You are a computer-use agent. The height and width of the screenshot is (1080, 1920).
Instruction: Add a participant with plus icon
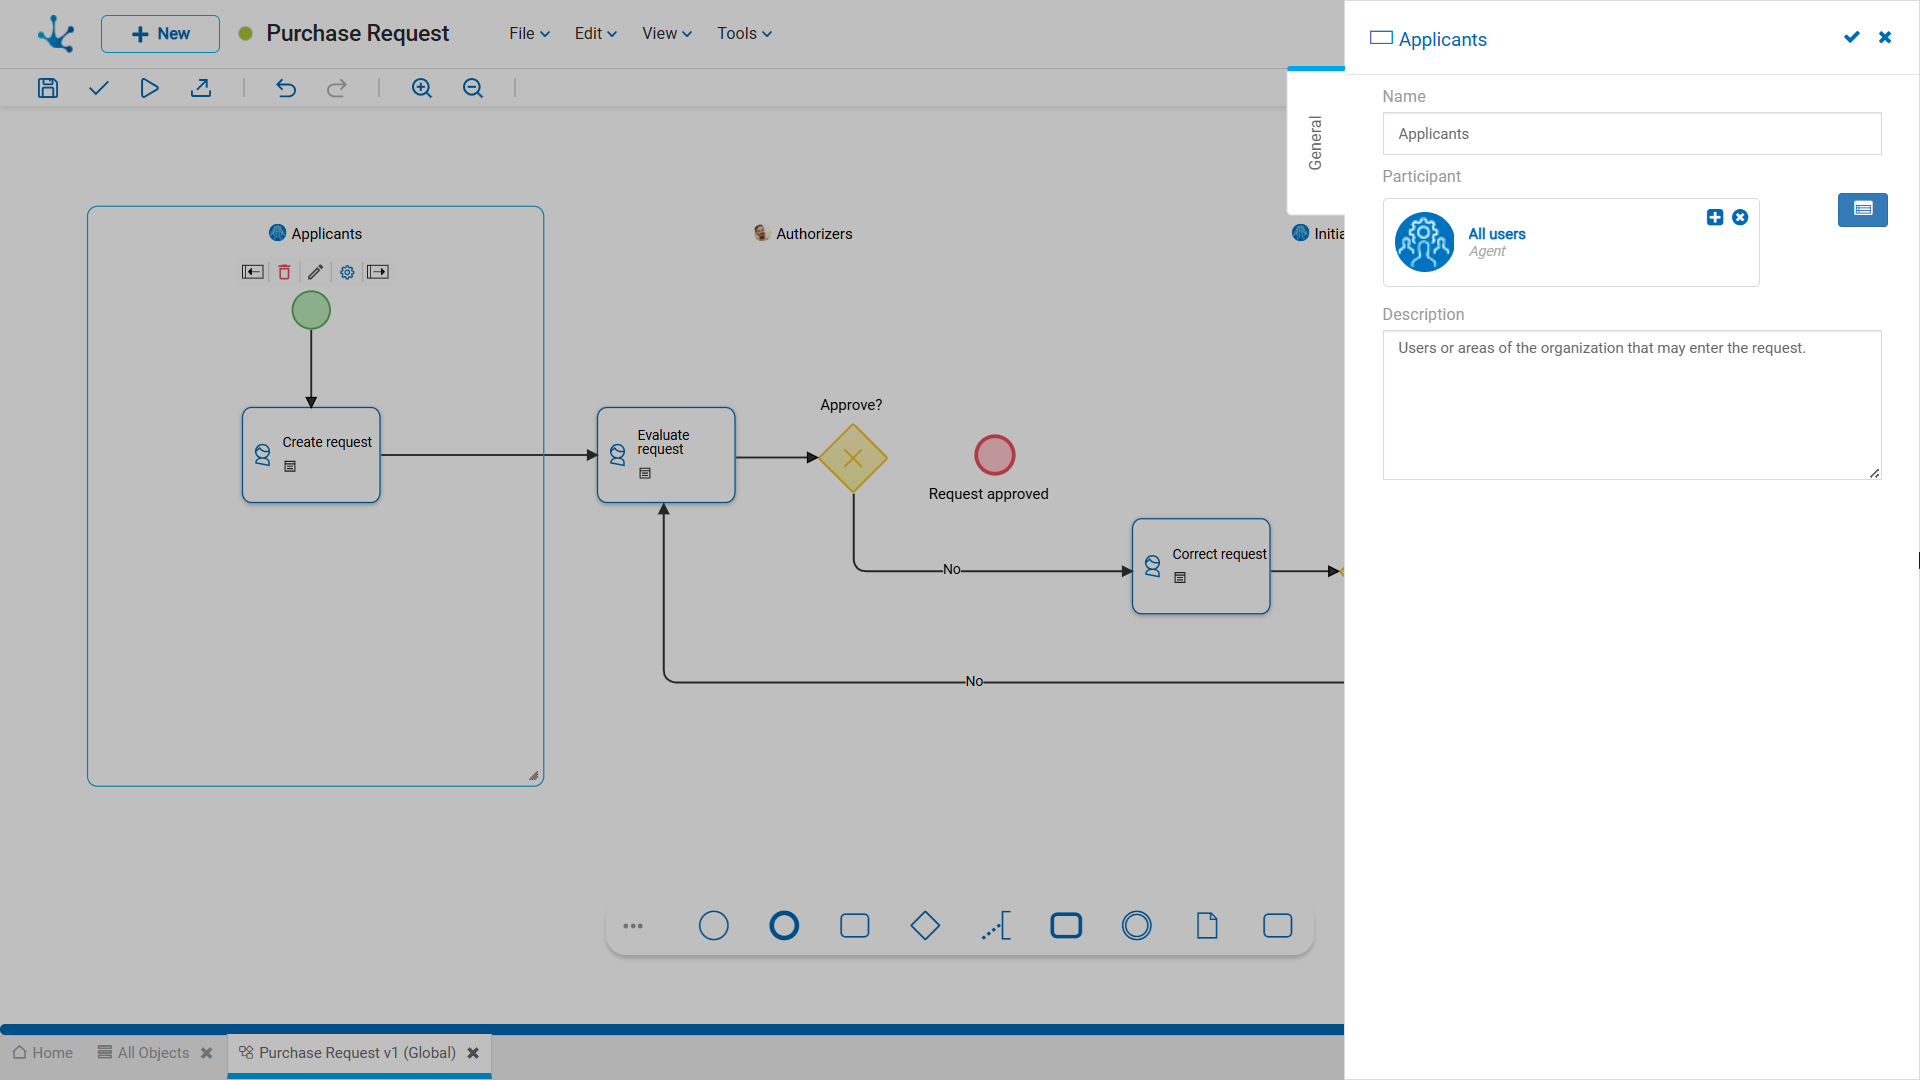[1715, 217]
